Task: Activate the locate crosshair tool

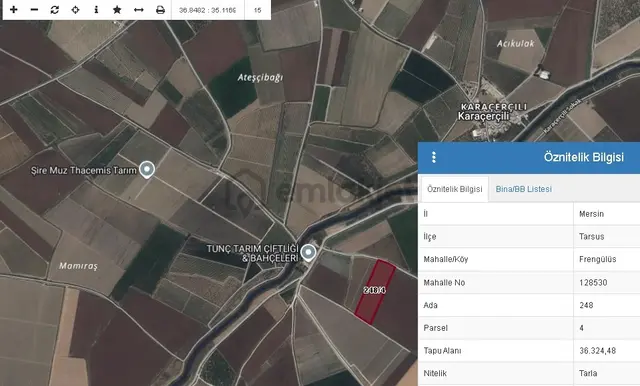Action: point(76,9)
